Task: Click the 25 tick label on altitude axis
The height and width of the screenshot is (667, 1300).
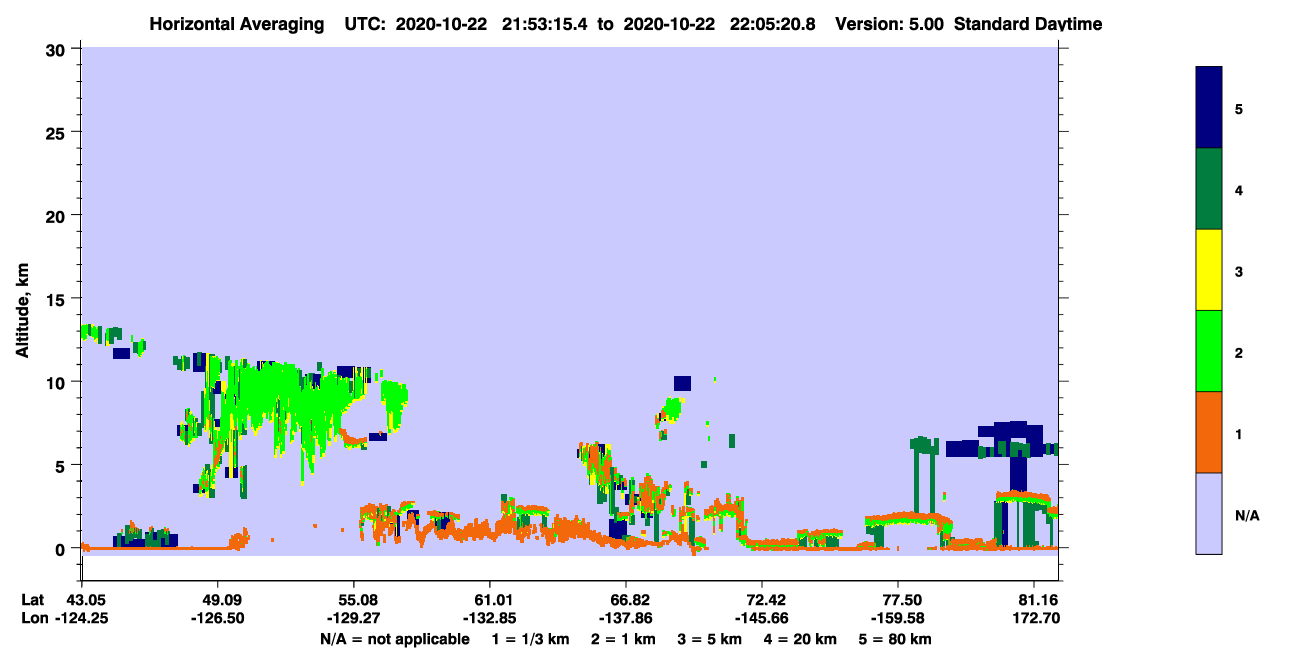Action: 58,132
